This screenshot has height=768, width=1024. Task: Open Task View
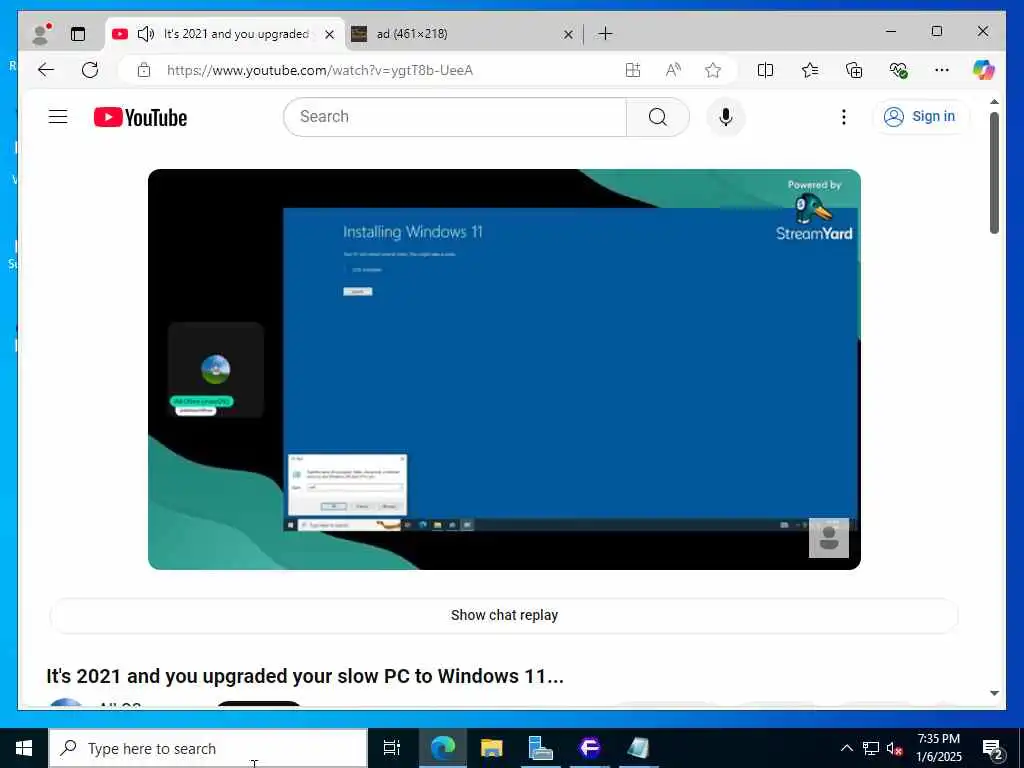[x=392, y=748]
